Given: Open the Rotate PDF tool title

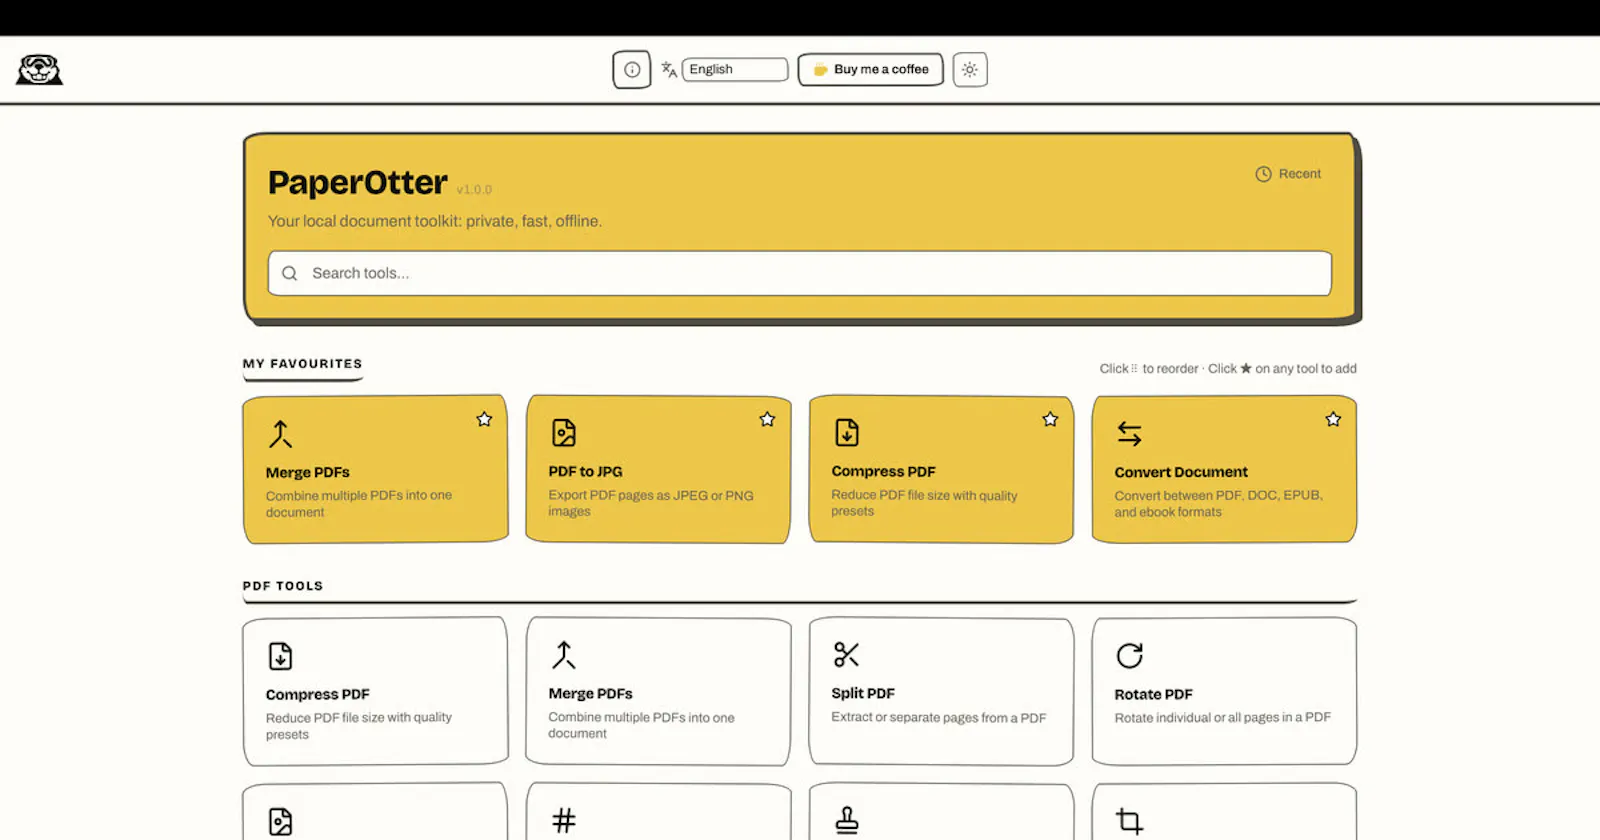Looking at the screenshot, I should [x=1154, y=694].
